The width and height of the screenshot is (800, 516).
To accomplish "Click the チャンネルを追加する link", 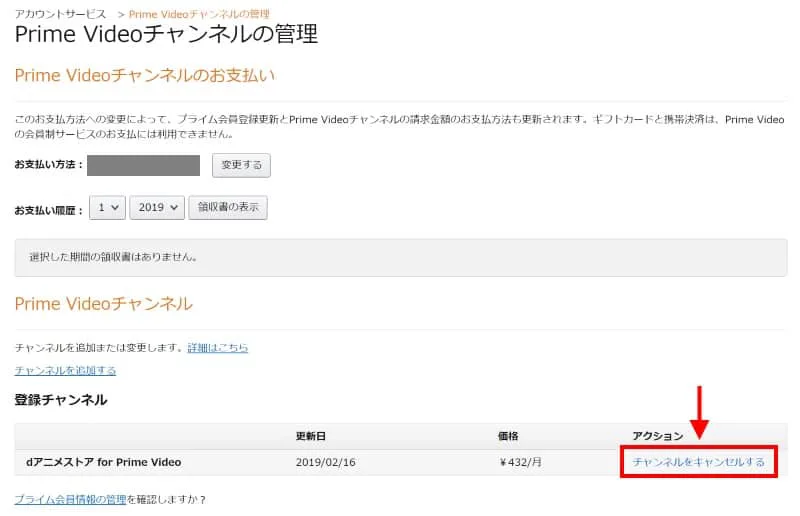I will (x=65, y=370).
